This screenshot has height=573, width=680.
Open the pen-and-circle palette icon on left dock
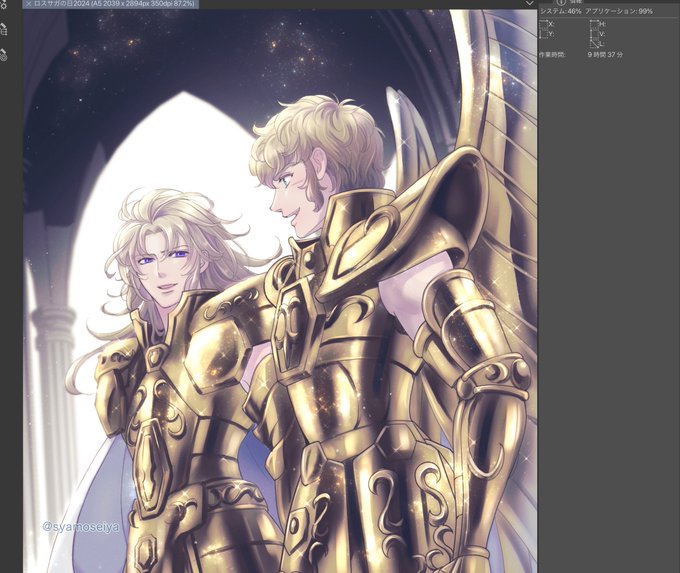3,55
